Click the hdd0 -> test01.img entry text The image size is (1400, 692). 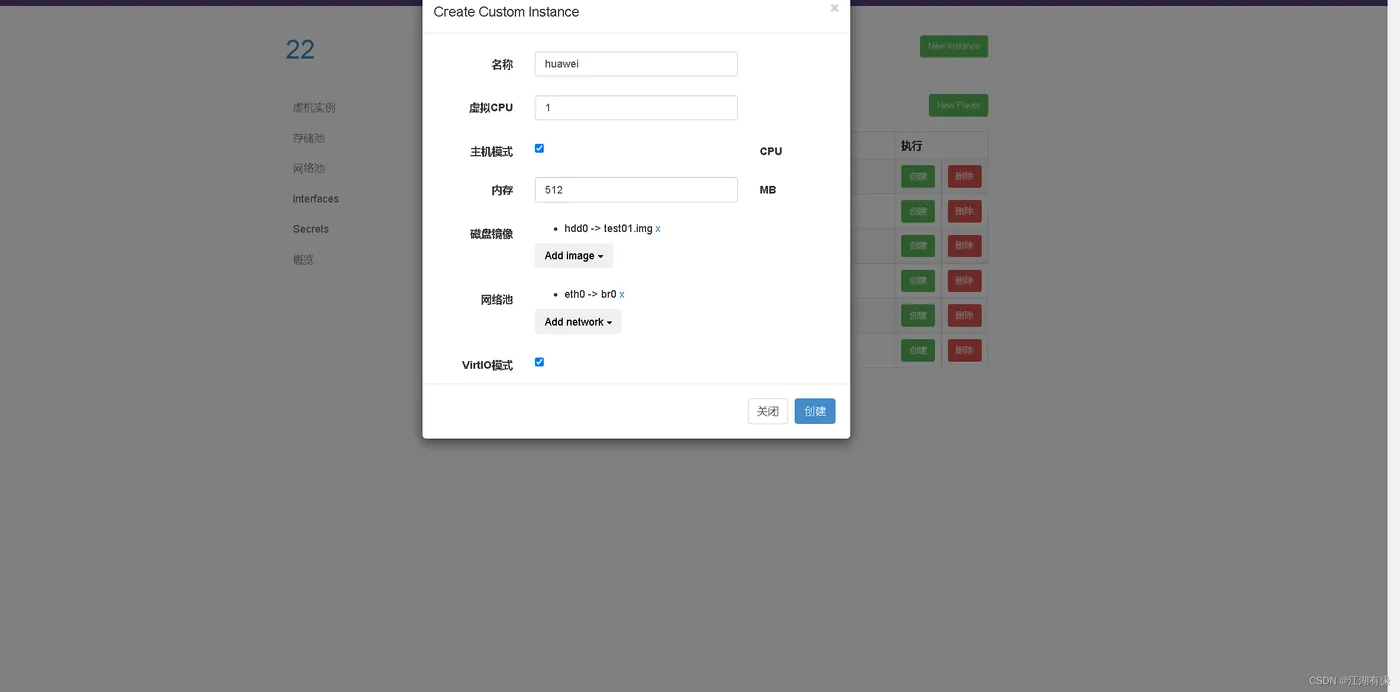click(x=608, y=229)
